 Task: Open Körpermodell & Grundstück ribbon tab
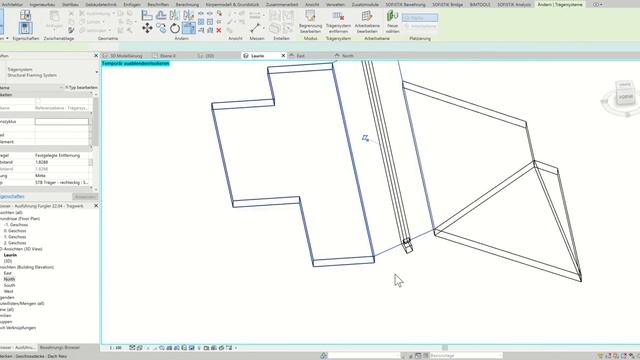pos(232,4)
